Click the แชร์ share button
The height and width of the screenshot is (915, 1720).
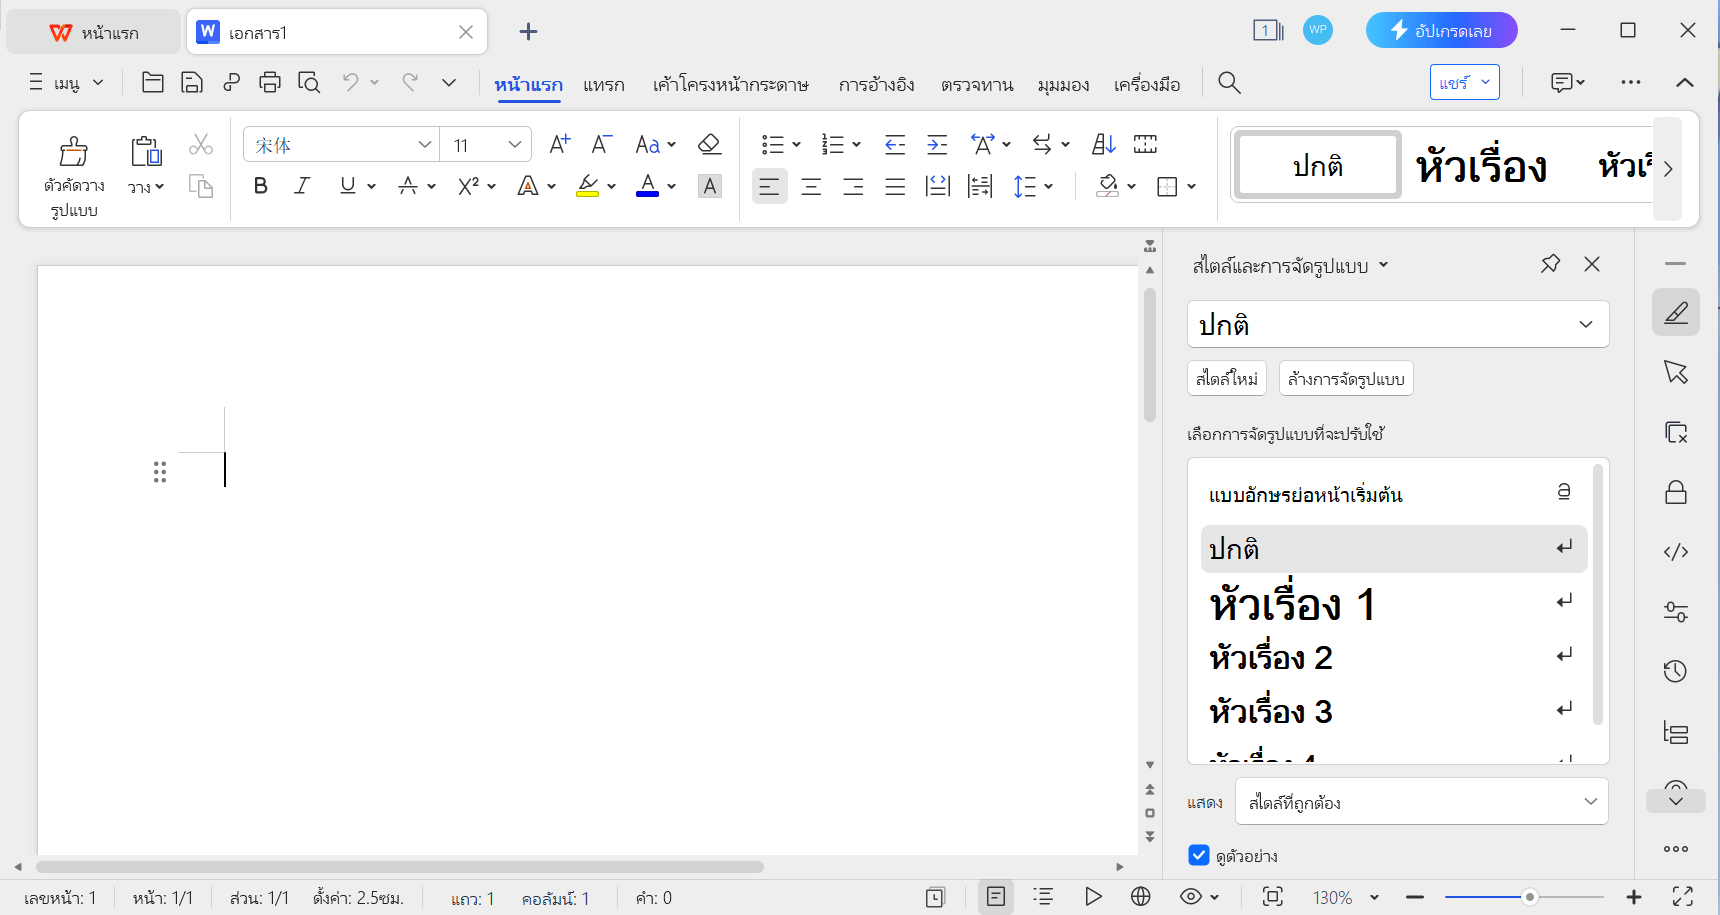pos(1465,82)
